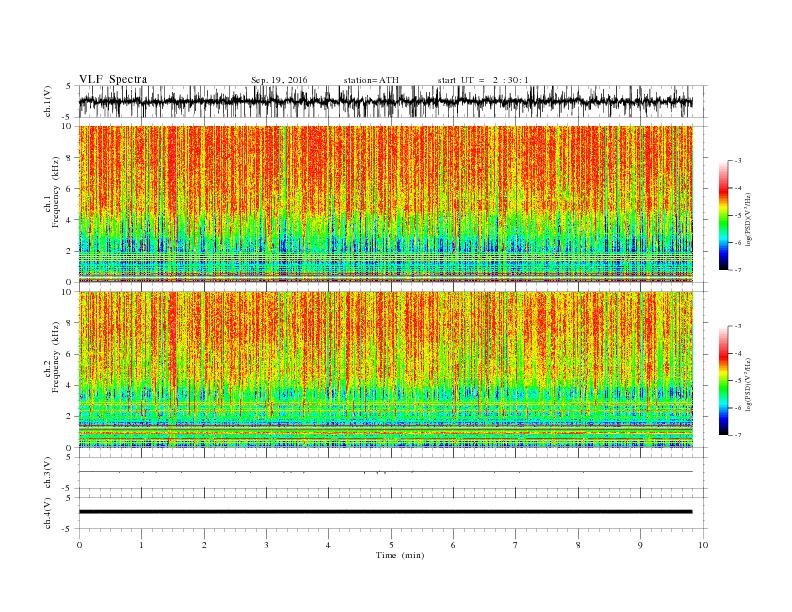Click the "4" kHz tick on ch.2 frequency axis

(69, 386)
